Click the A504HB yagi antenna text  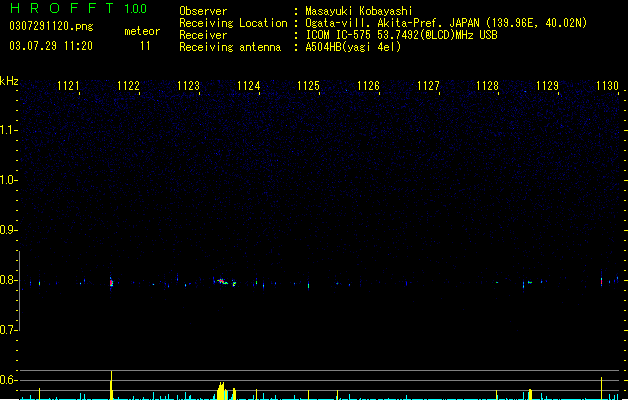click(353, 47)
